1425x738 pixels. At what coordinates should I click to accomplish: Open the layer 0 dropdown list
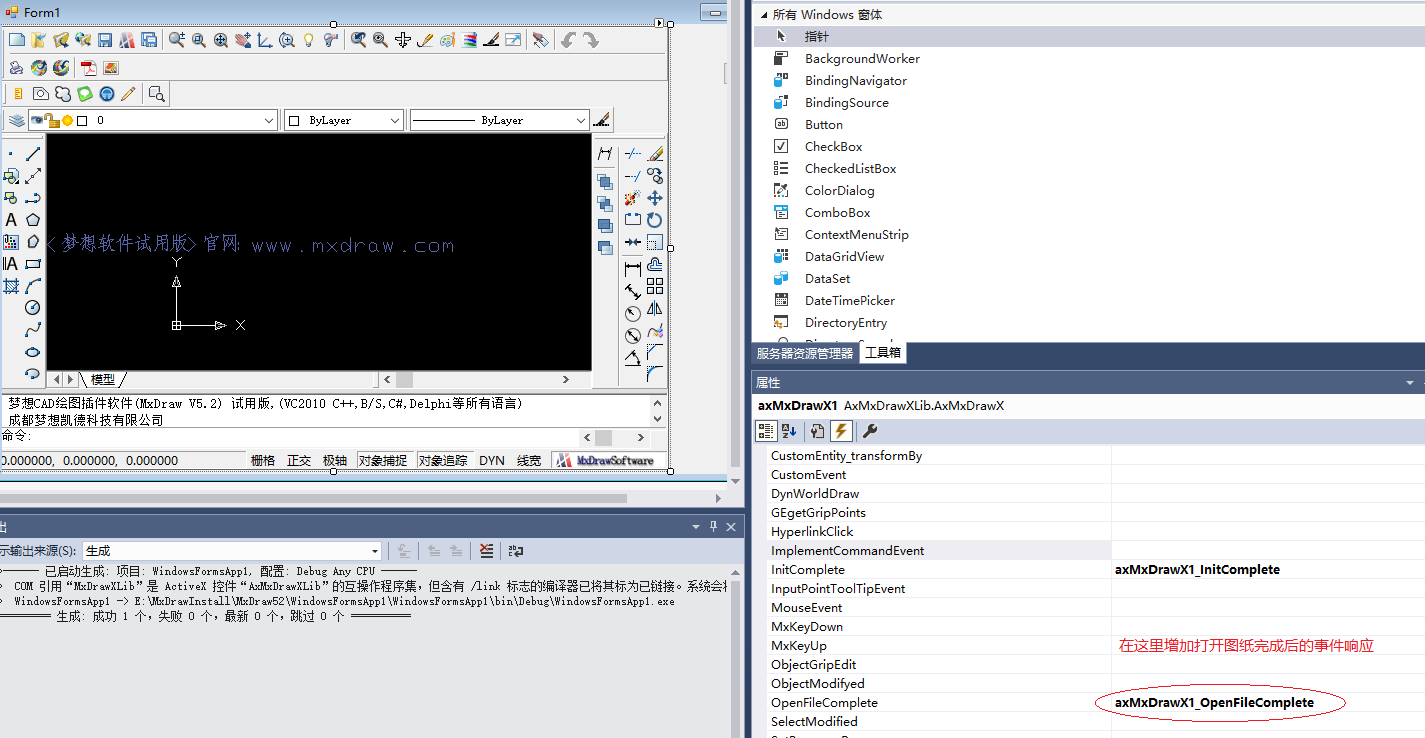point(269,120)
